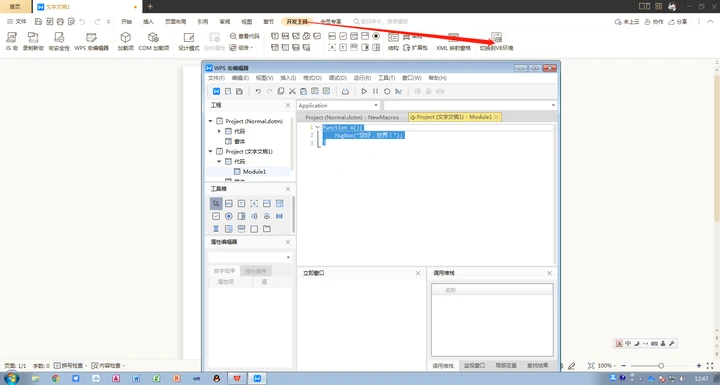The width and height of the screenshot is (720, 385).
Task: Click the 设计模式 ribbon icon
Action: pyautogui.click(x=189, y=37)
